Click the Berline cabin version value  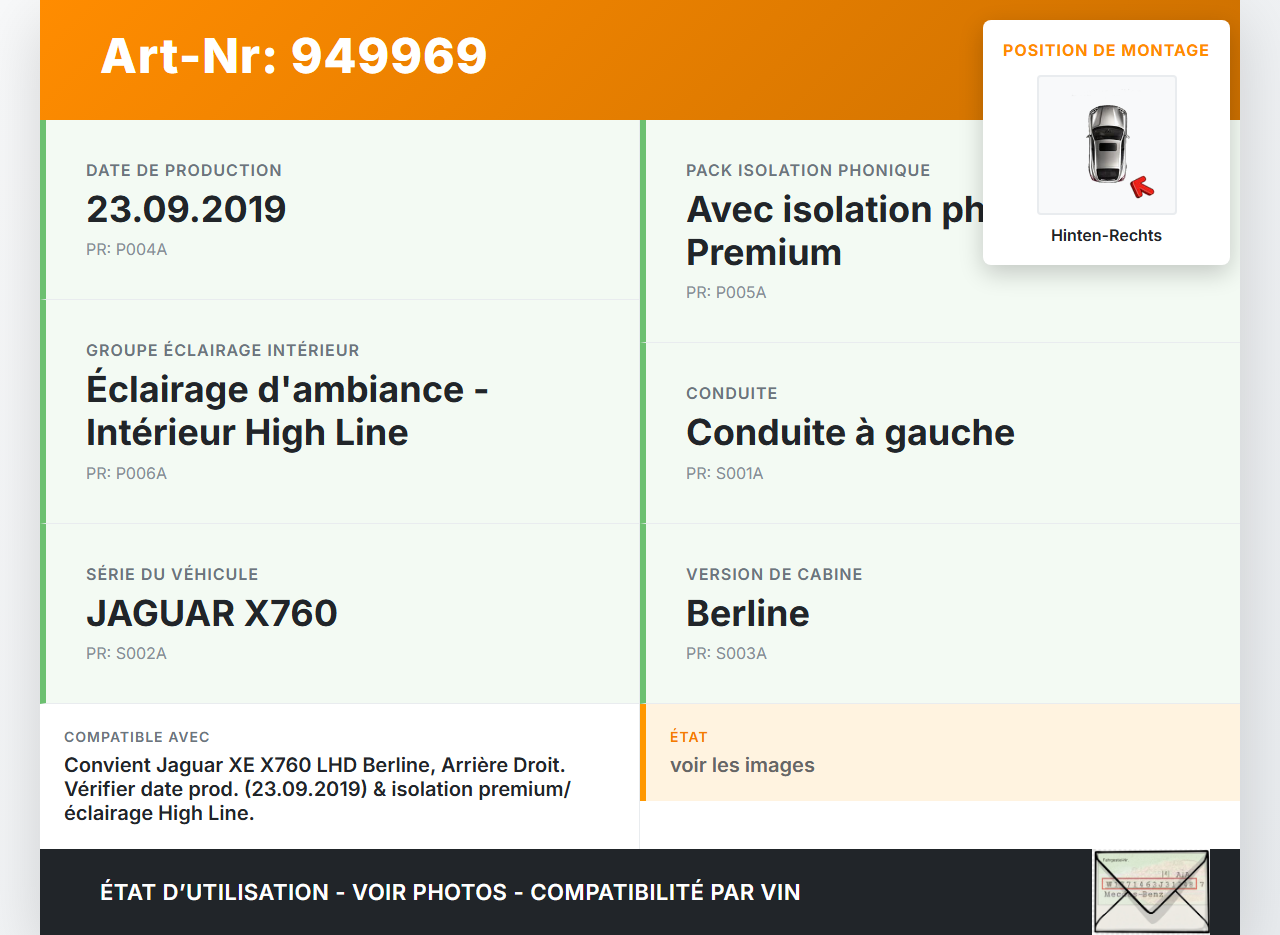pyautogui.click(x=747, y=613)
